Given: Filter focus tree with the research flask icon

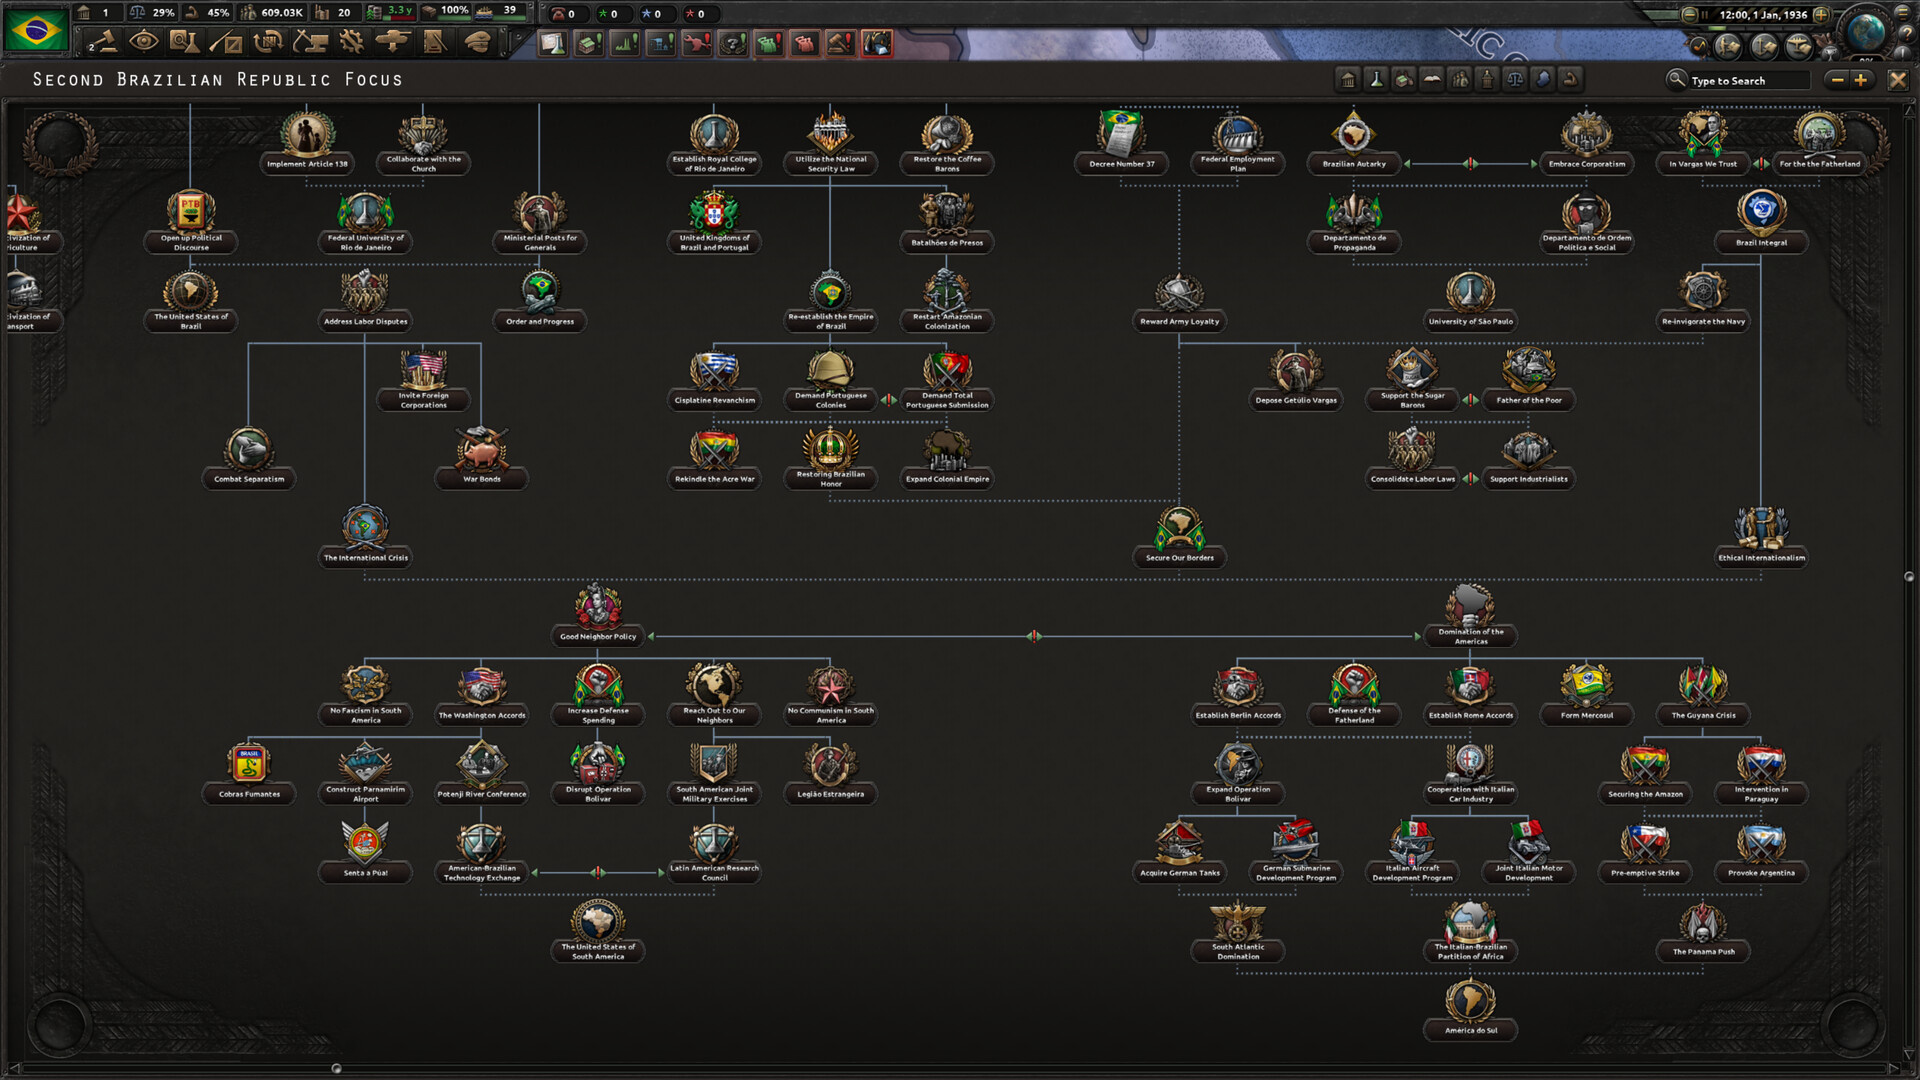Looking at the screenshot, I should [1375, 79].
